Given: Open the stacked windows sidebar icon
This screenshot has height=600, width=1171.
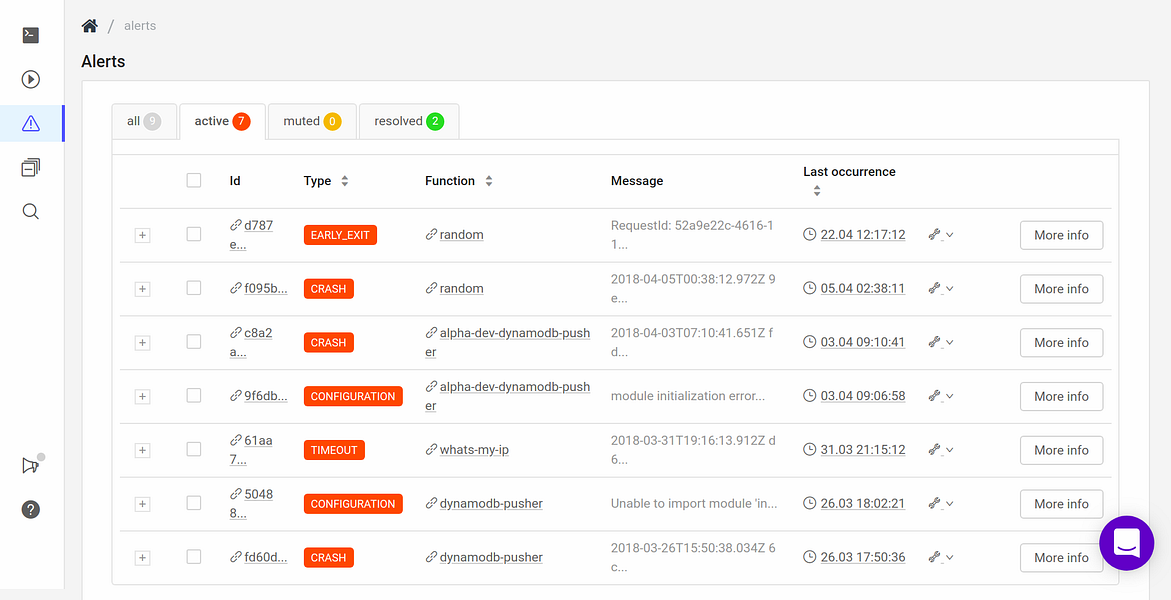Looking at the screenshot, I should (x=31, y=167).
